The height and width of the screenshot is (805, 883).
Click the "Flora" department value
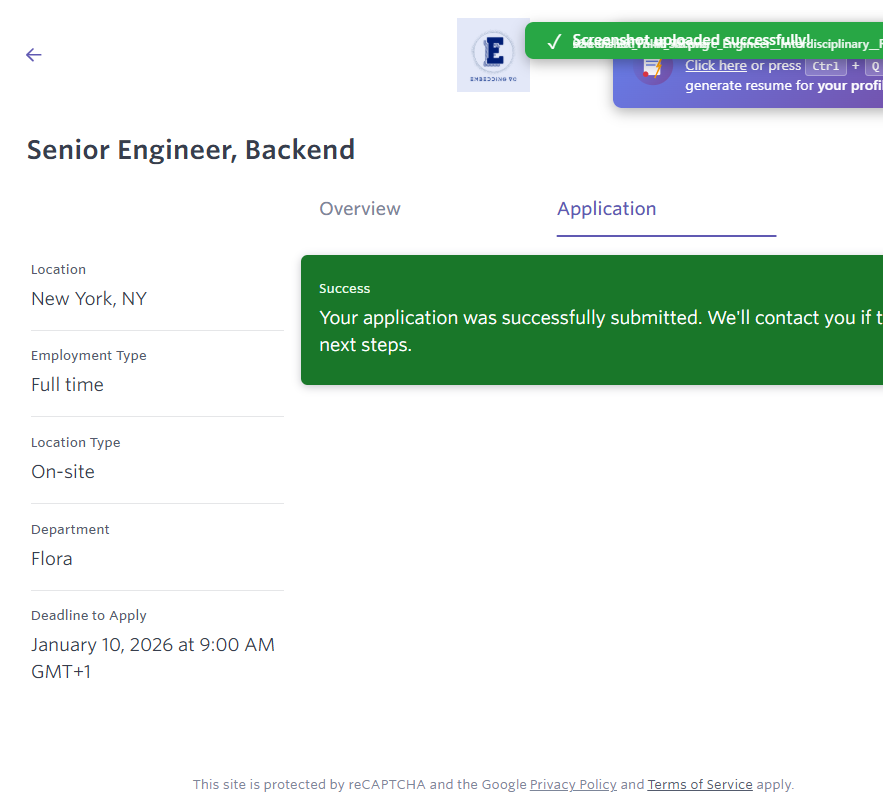[x=52, y=559]
